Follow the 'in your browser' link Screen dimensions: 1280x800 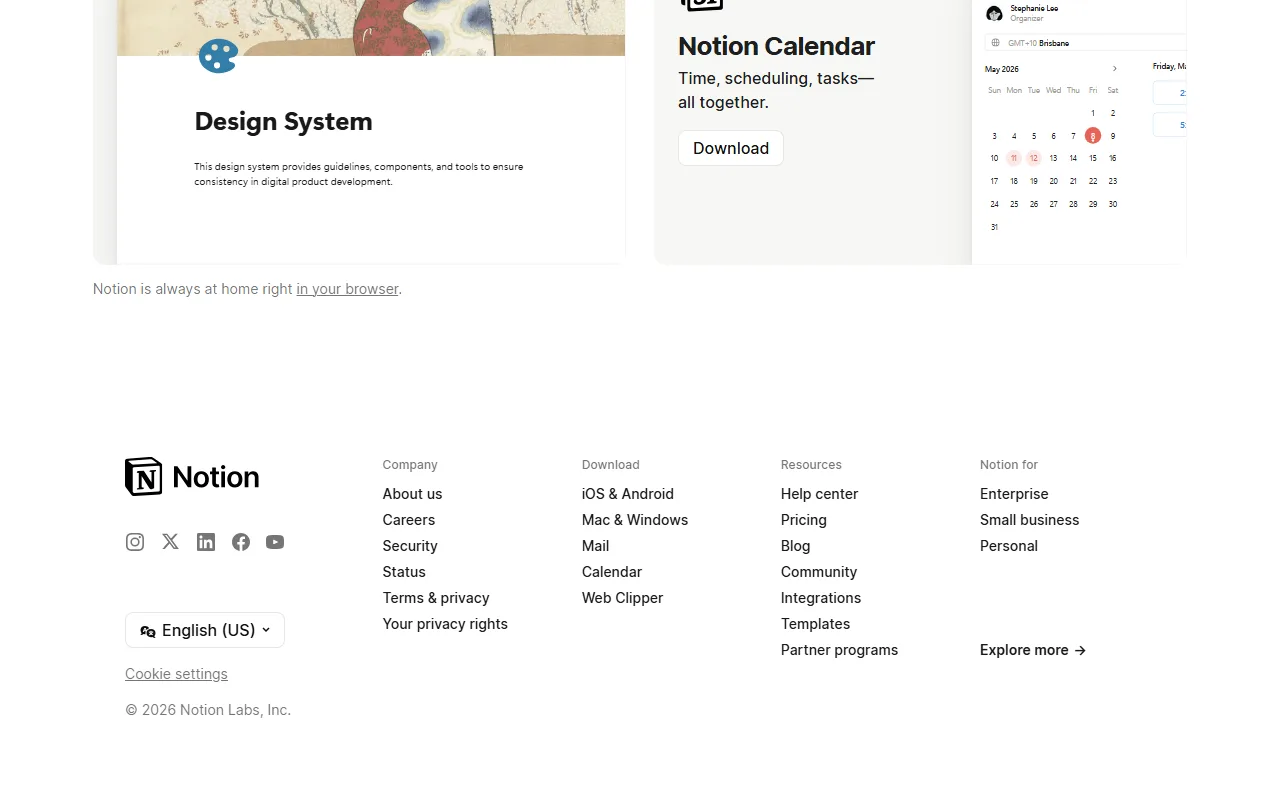pyautogui.click(x=347, y=289)
